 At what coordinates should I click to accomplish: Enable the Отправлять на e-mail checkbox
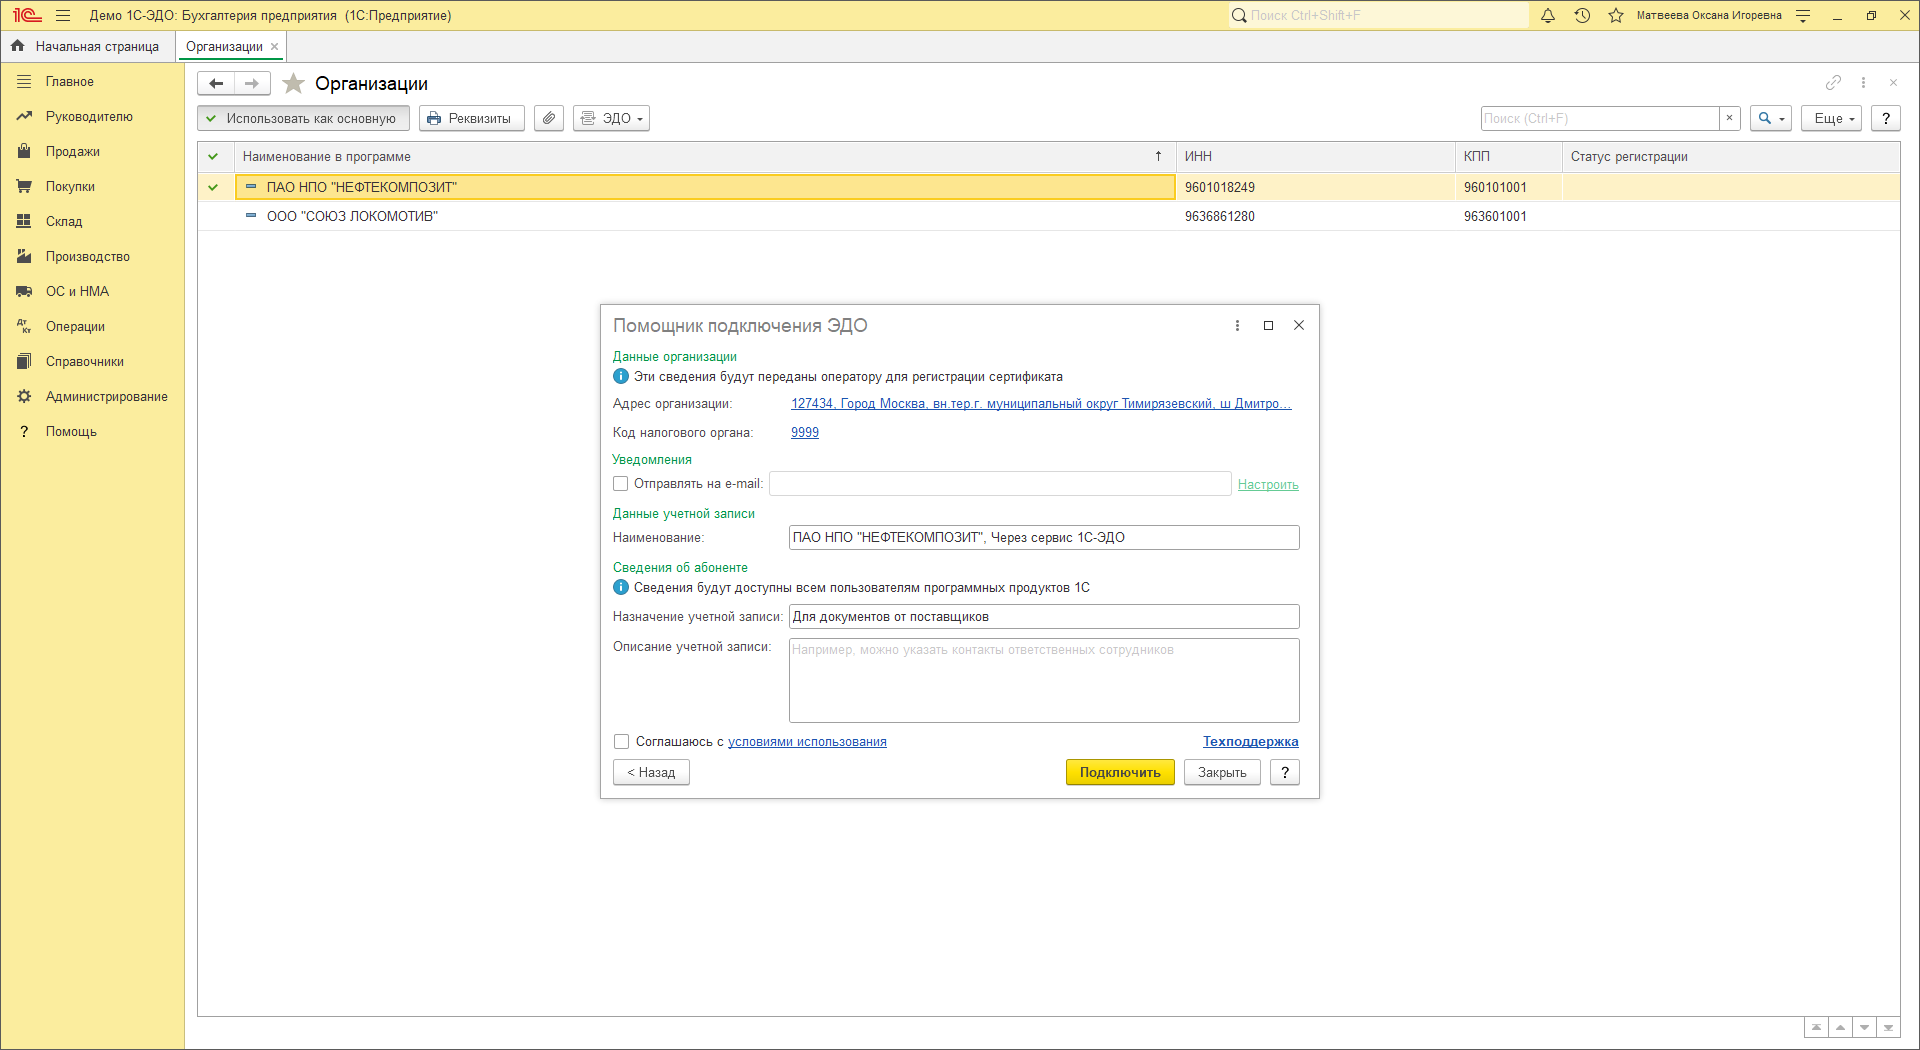click(621, 484)
